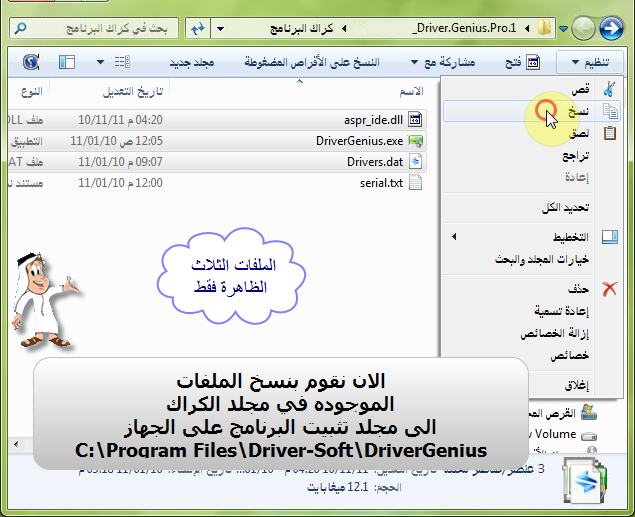Click the DriverGenius.exe application icon
This screenshot has width=635, height=517.
pyautogui.click(x=416, y=141)
